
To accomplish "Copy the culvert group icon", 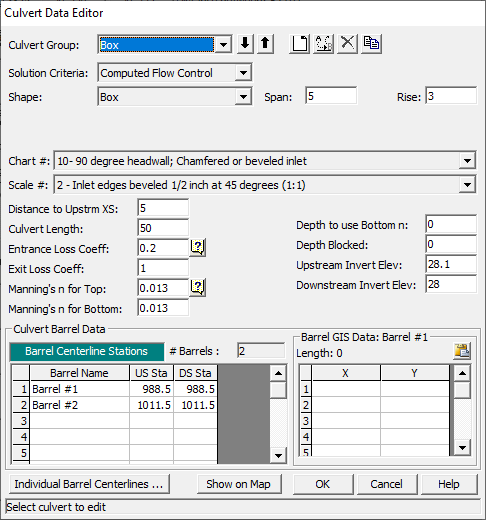I will pos(371,44).
